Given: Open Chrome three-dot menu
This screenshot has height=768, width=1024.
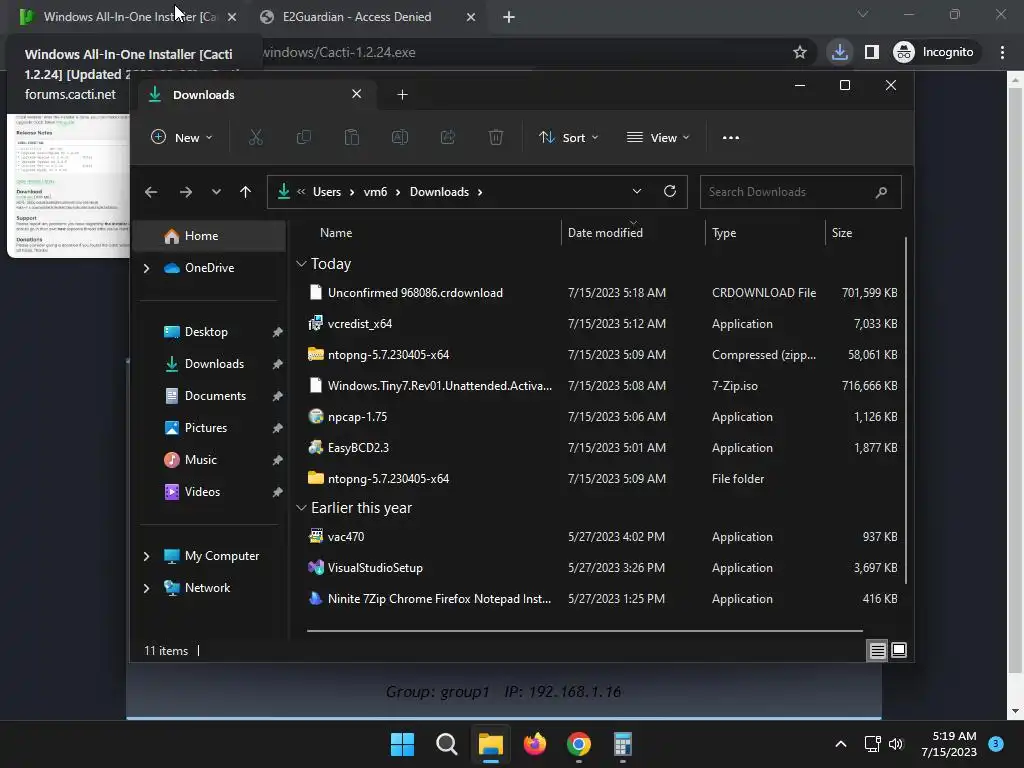Looking at the screenshot, I should click(x=1002, y=52).
